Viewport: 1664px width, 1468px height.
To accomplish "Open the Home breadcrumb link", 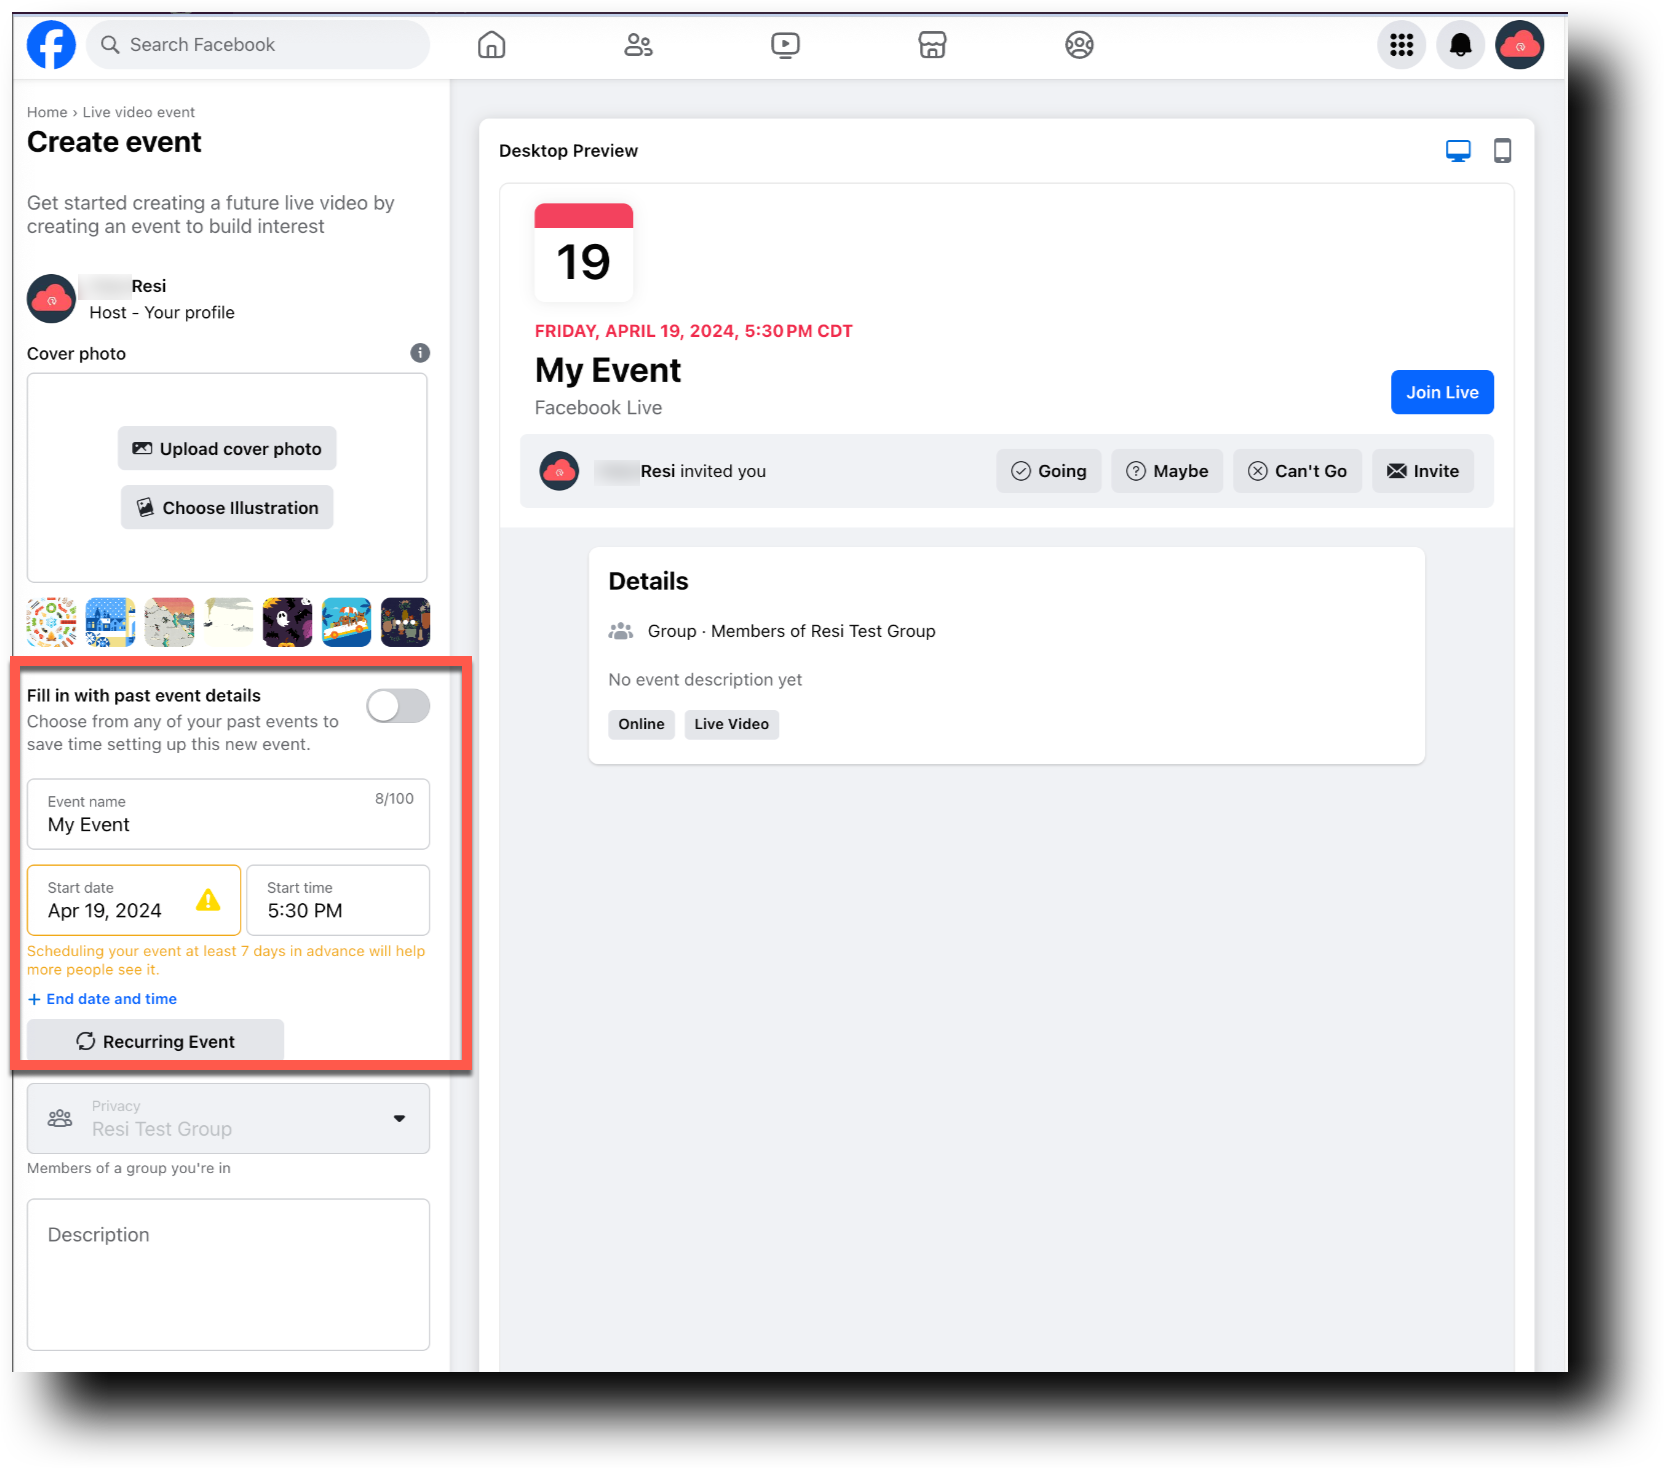I will click(46, 111).
